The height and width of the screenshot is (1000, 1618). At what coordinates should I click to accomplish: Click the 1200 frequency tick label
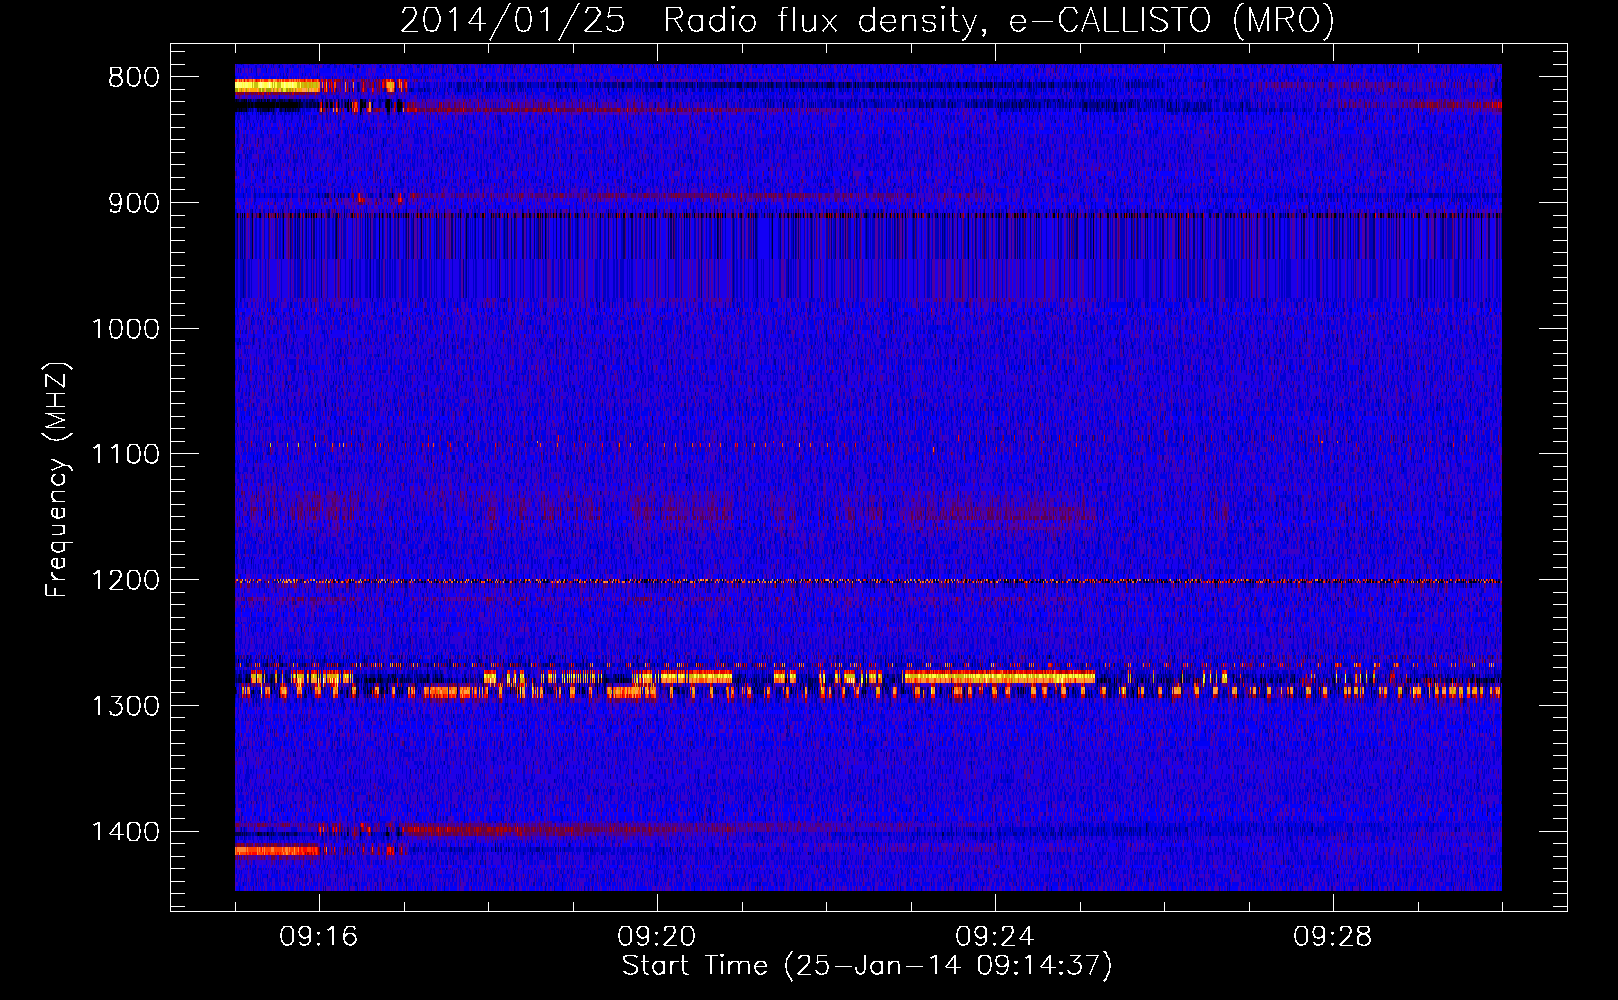point(125,581)
